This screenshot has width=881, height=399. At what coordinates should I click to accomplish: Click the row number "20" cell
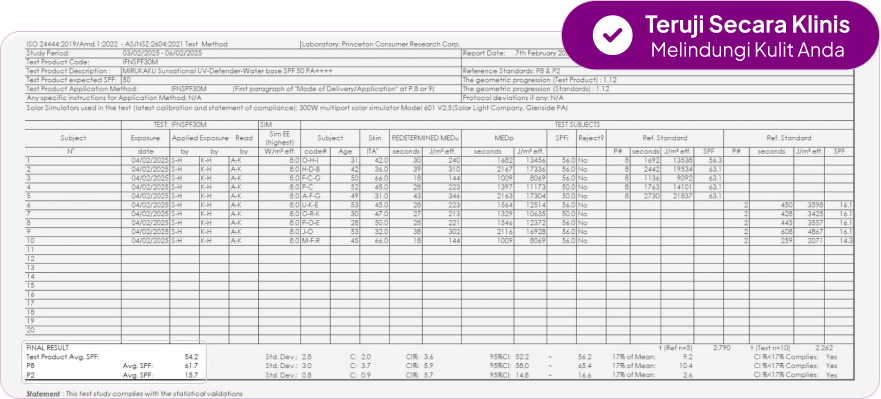(x=31, y=330)
